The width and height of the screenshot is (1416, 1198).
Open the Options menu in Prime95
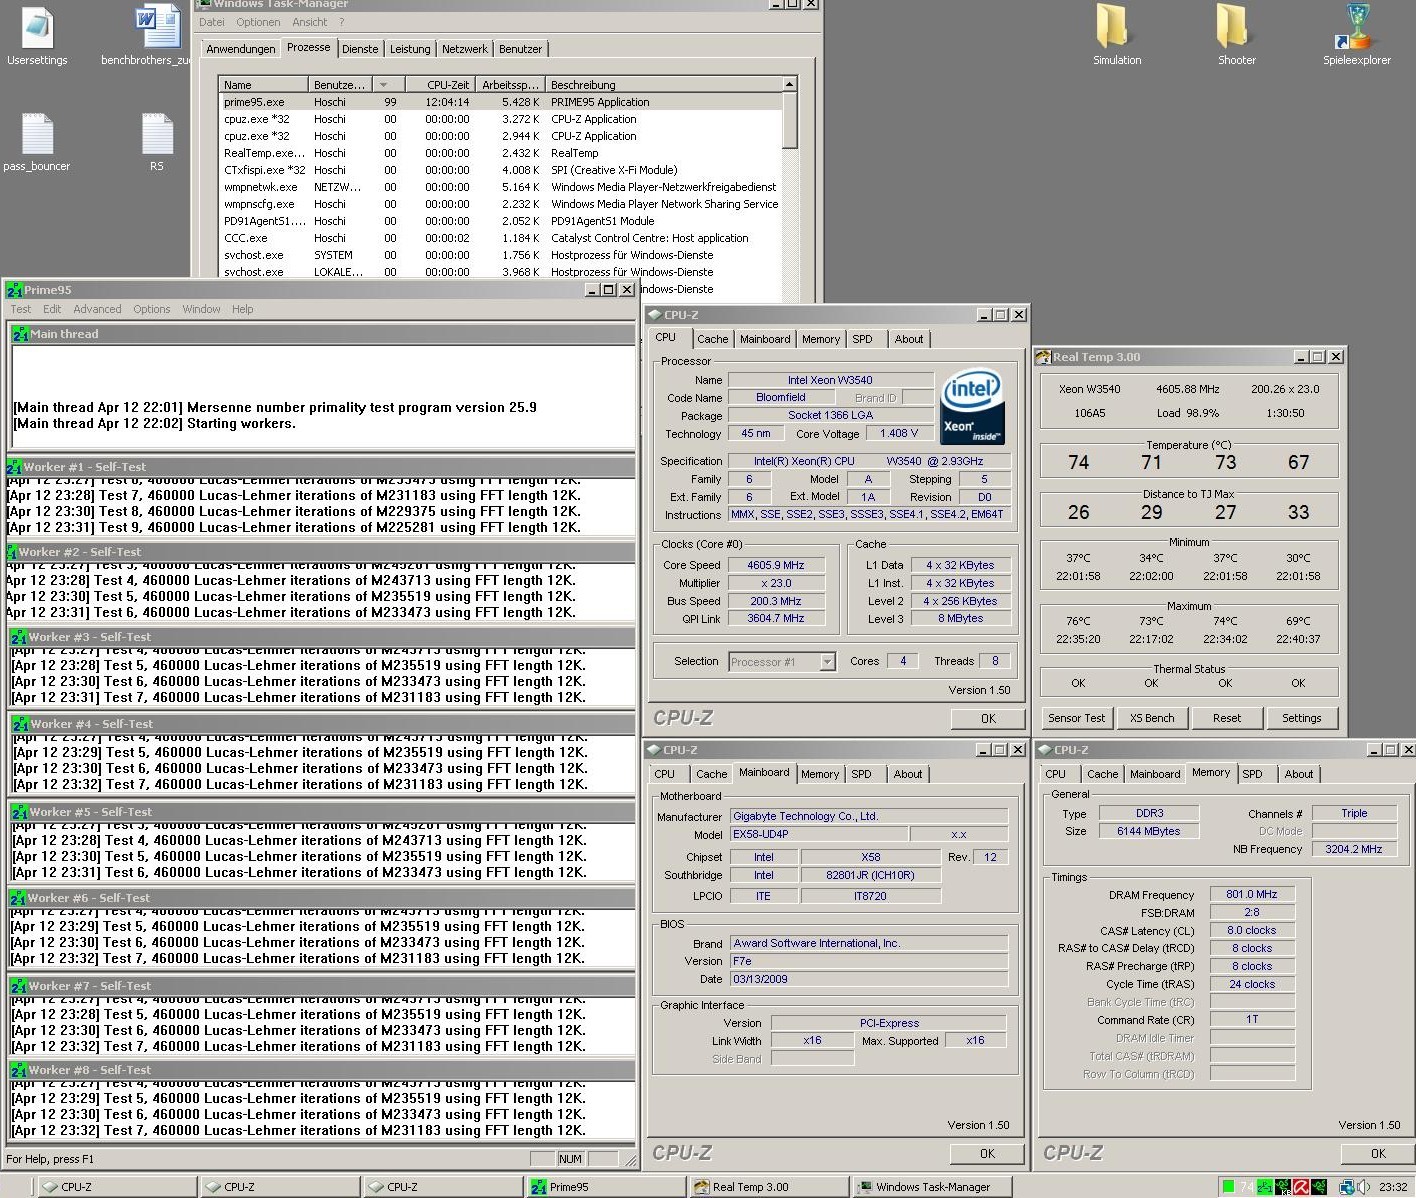pos(152,309)
